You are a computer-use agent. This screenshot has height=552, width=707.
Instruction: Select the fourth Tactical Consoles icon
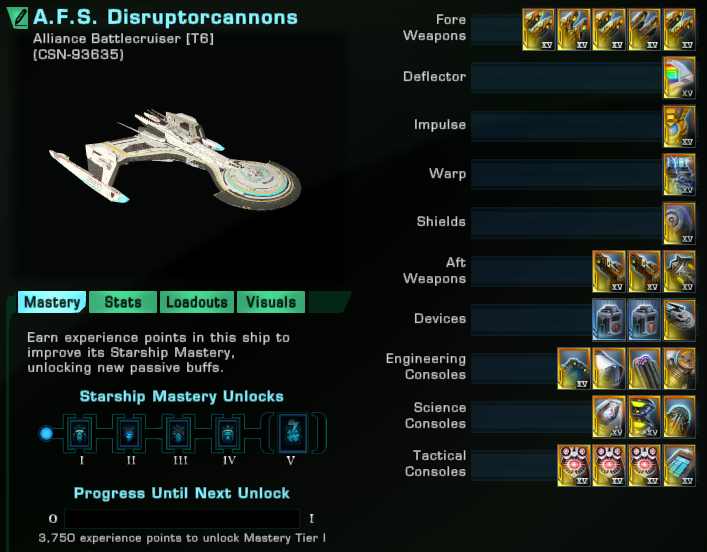click(679, 465)
